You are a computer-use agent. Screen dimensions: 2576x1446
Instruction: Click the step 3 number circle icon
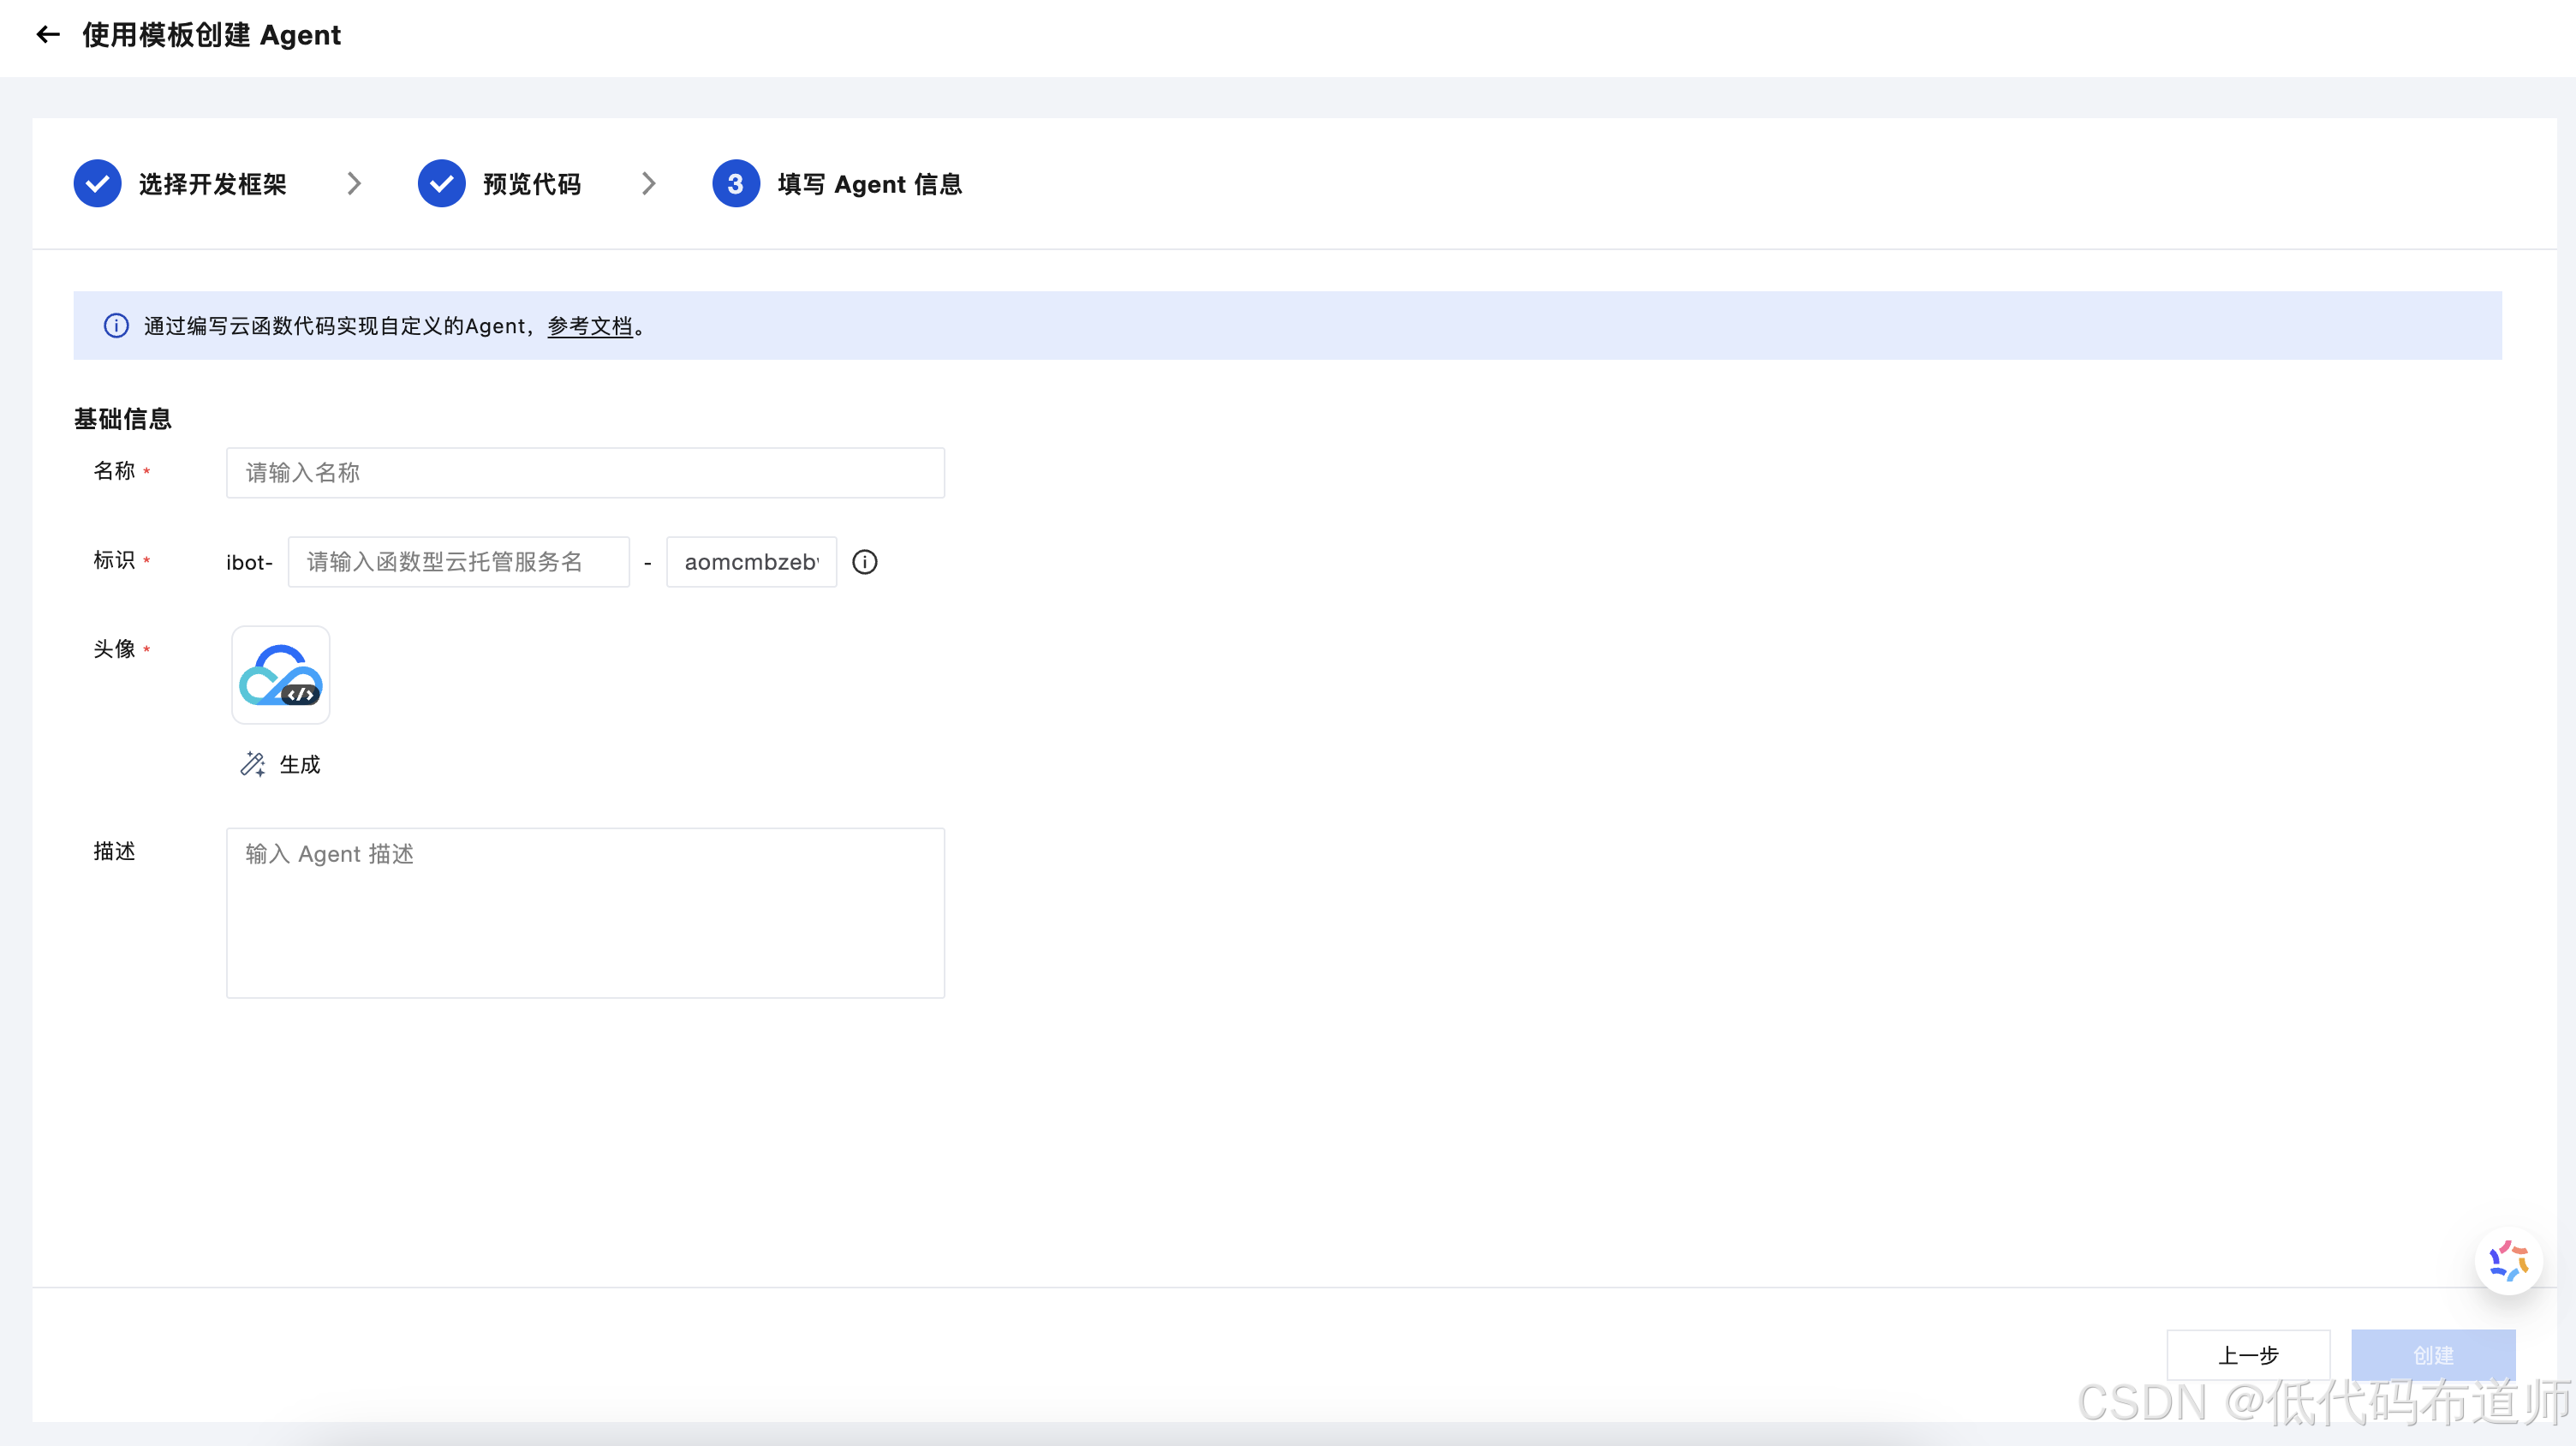pos(735,184)
